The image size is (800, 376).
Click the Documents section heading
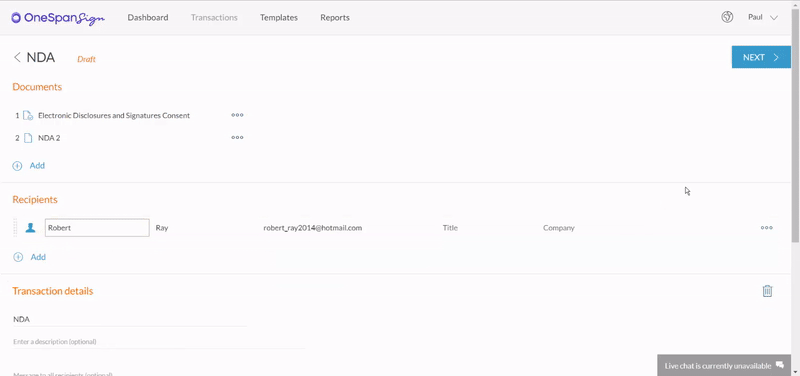coord(37,87)
